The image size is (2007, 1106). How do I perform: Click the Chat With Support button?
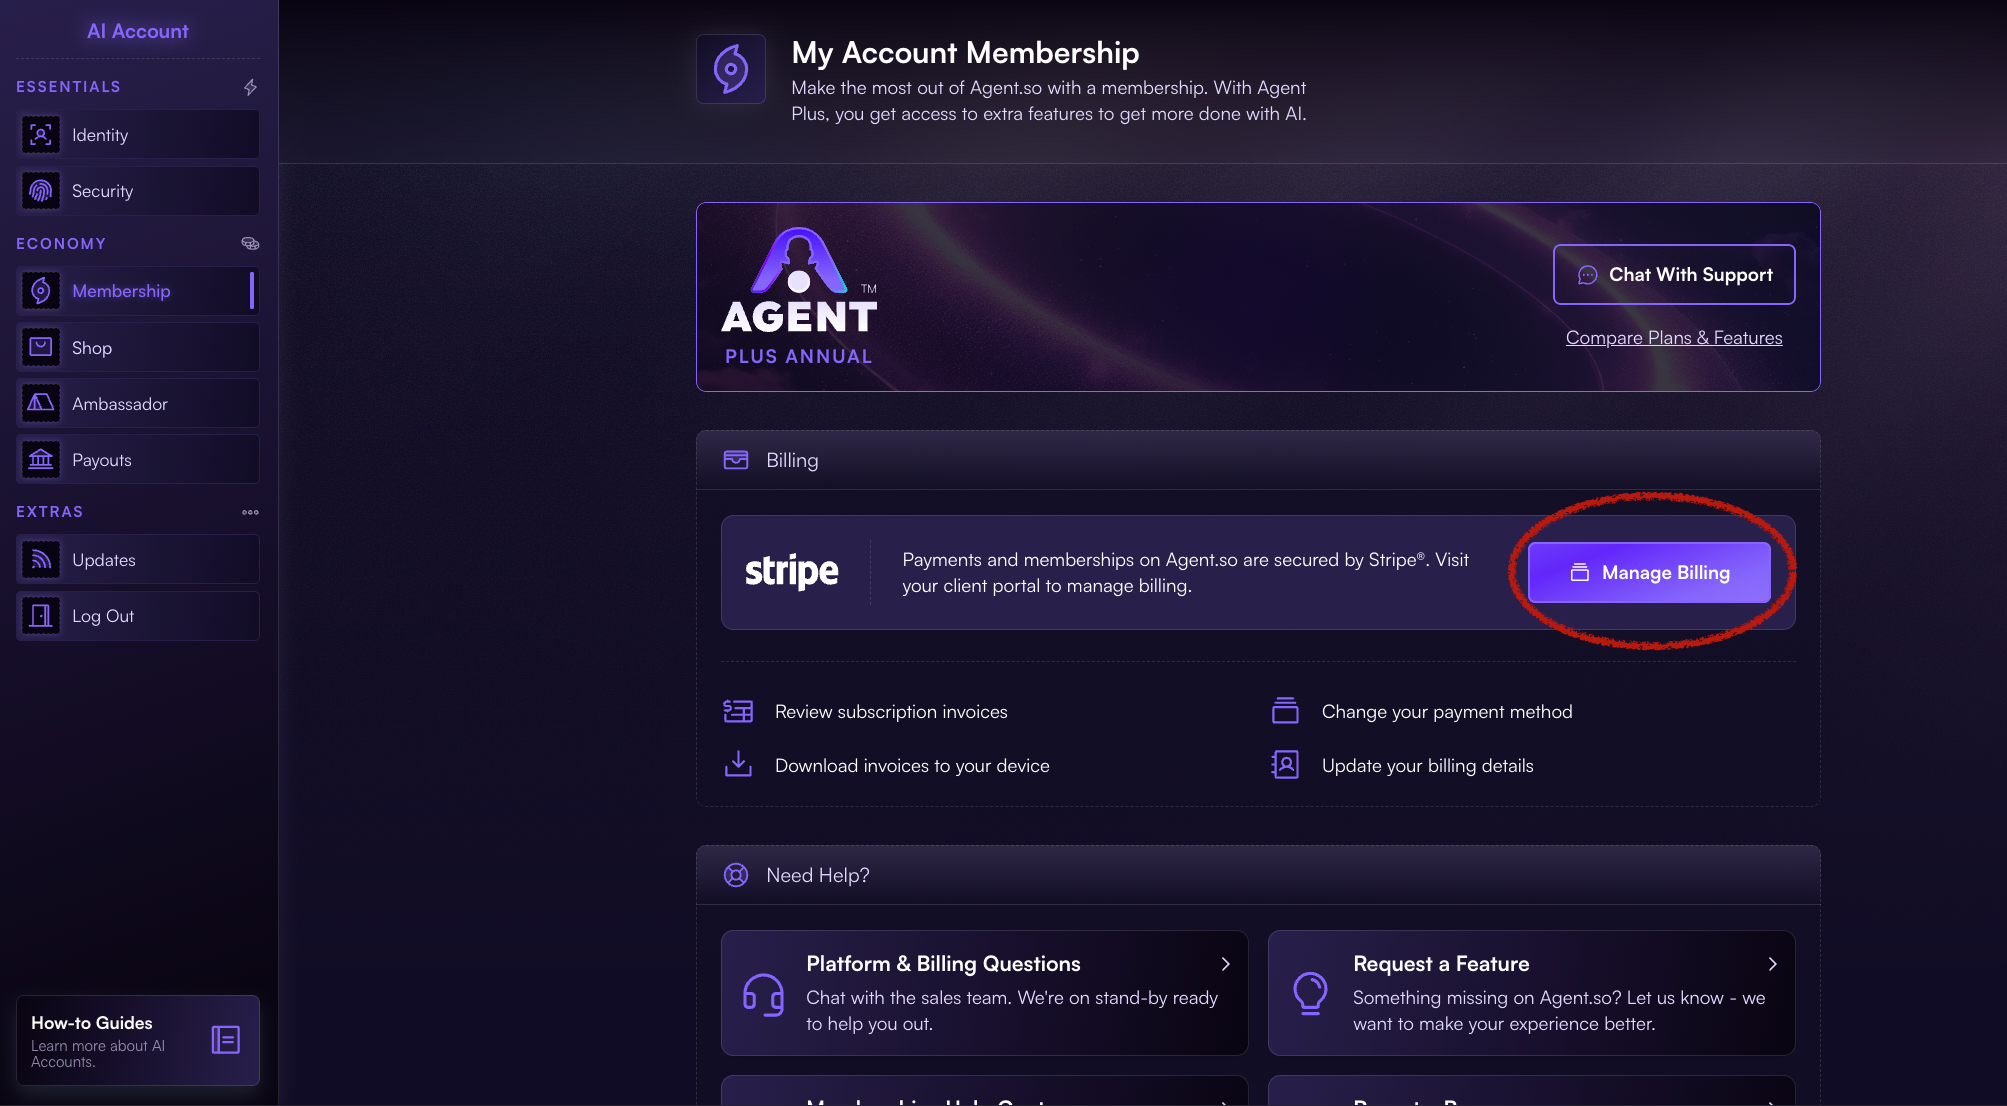tap(1674, 274)
